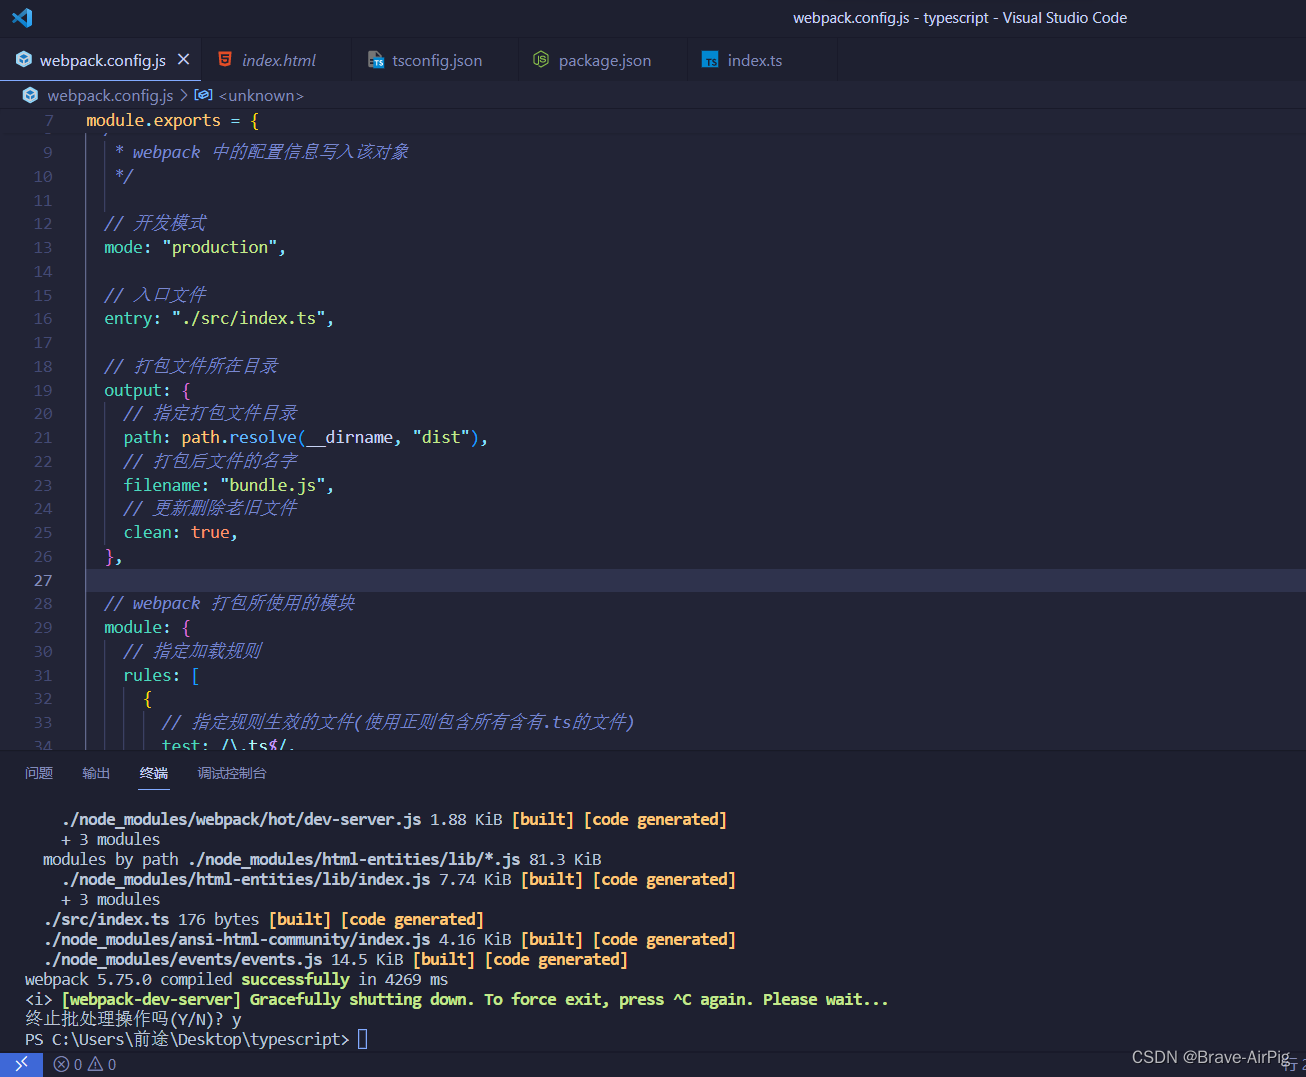Screen dimensions: 1306x1077
Task: Click the module: { line
Action: (147, 628)
